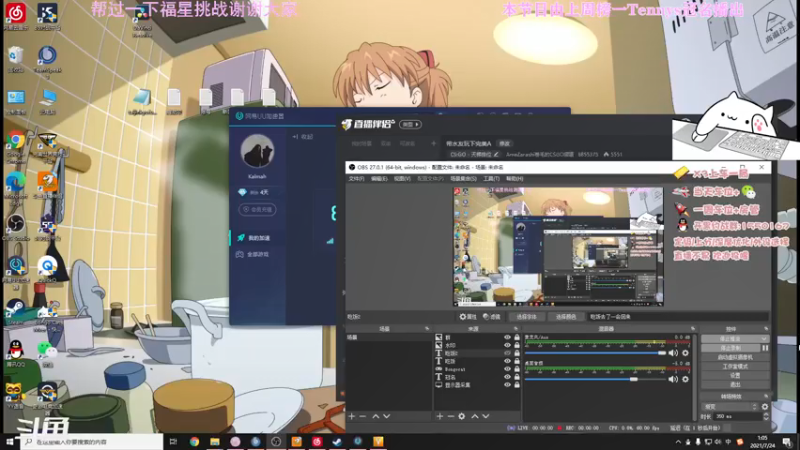800x450 pixels.
Task: Pop out the 场景 dock panel
Action: (427, 329)
